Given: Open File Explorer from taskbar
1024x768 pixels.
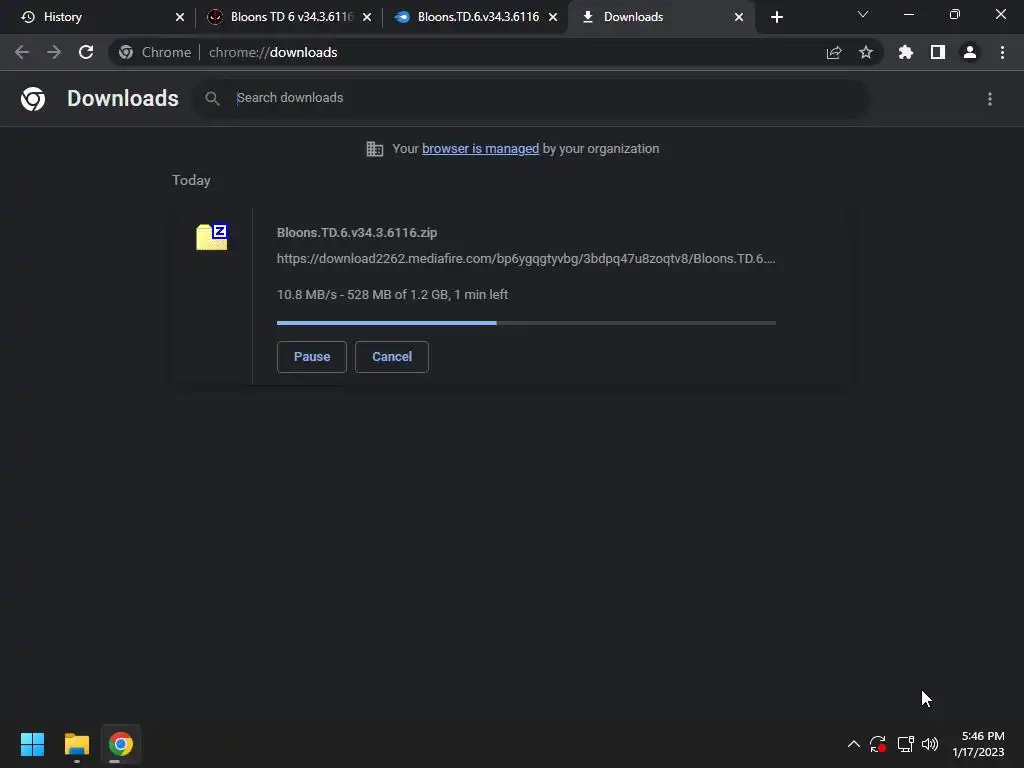Looking at the screenshot, I should (x=76, y=744).
